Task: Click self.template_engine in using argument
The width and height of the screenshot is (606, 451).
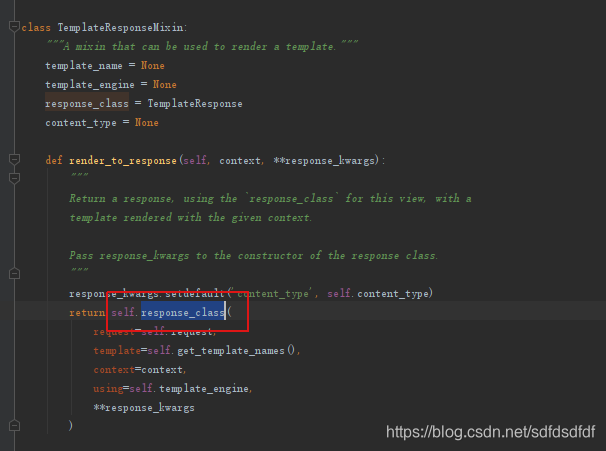Action: [189, 389]
